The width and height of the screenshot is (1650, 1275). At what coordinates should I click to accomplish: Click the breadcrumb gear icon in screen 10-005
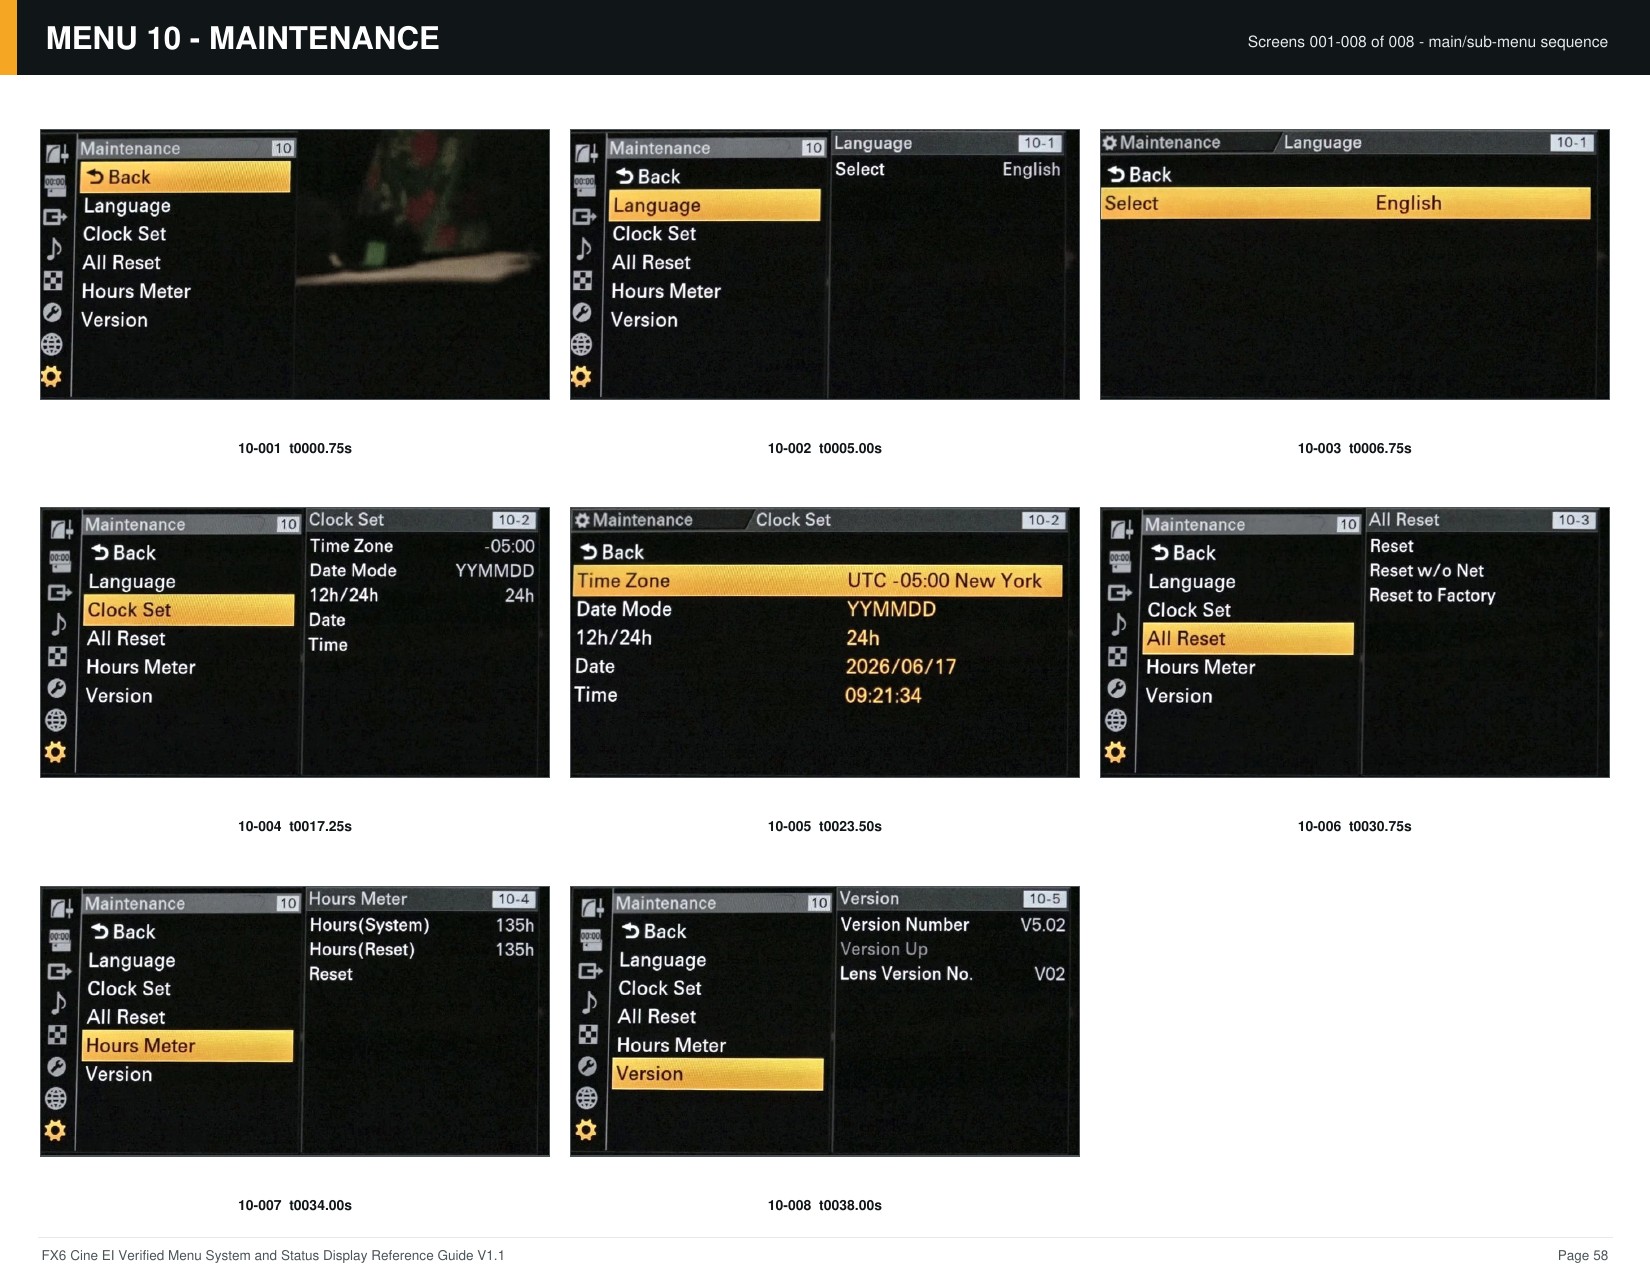(582, 520)
